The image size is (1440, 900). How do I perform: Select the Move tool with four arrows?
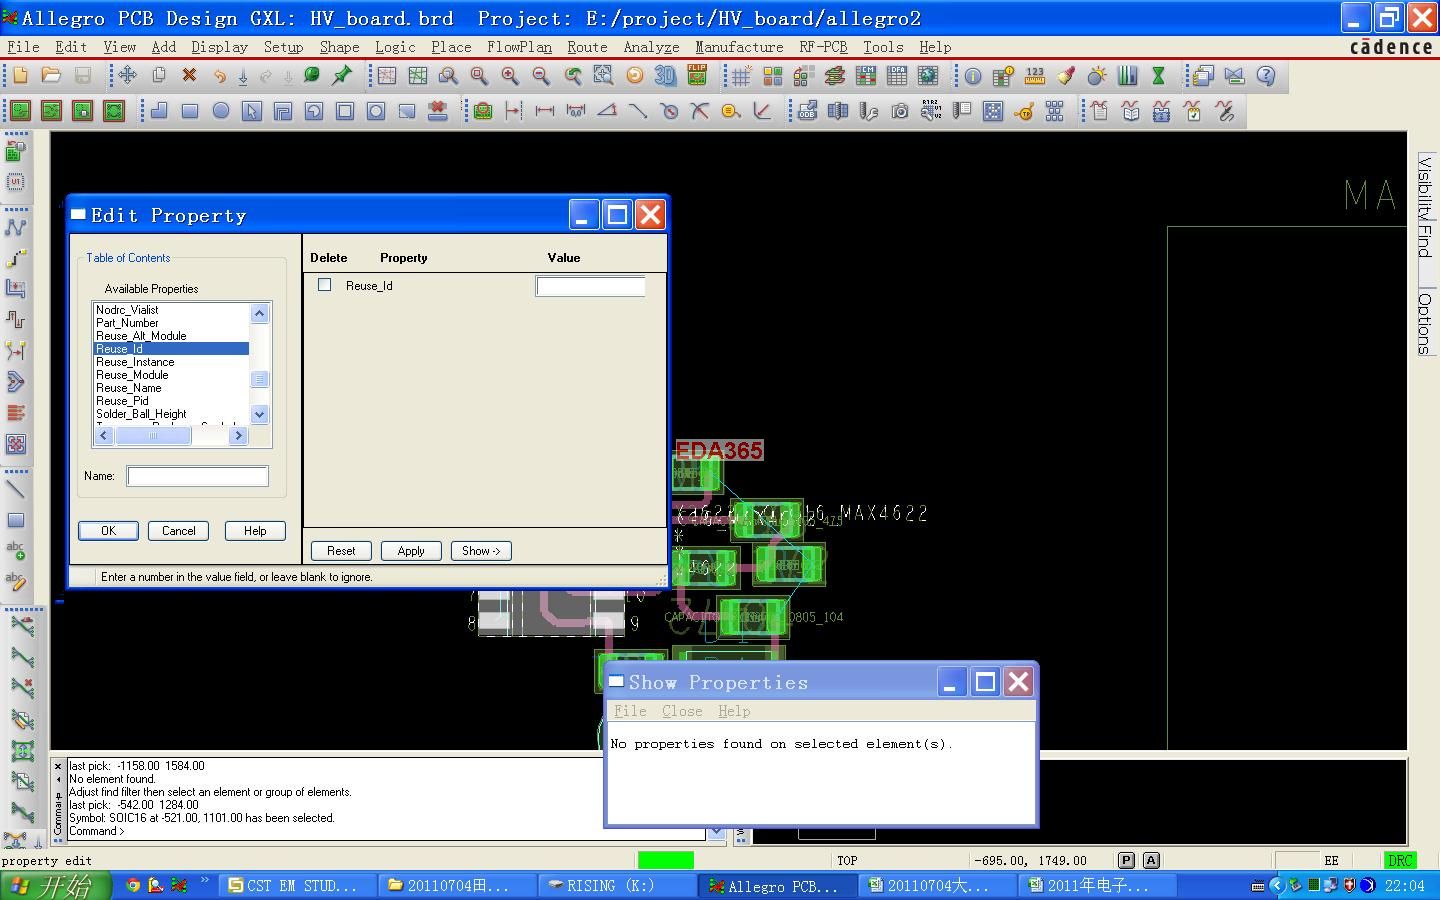click(x=127, y=75)
